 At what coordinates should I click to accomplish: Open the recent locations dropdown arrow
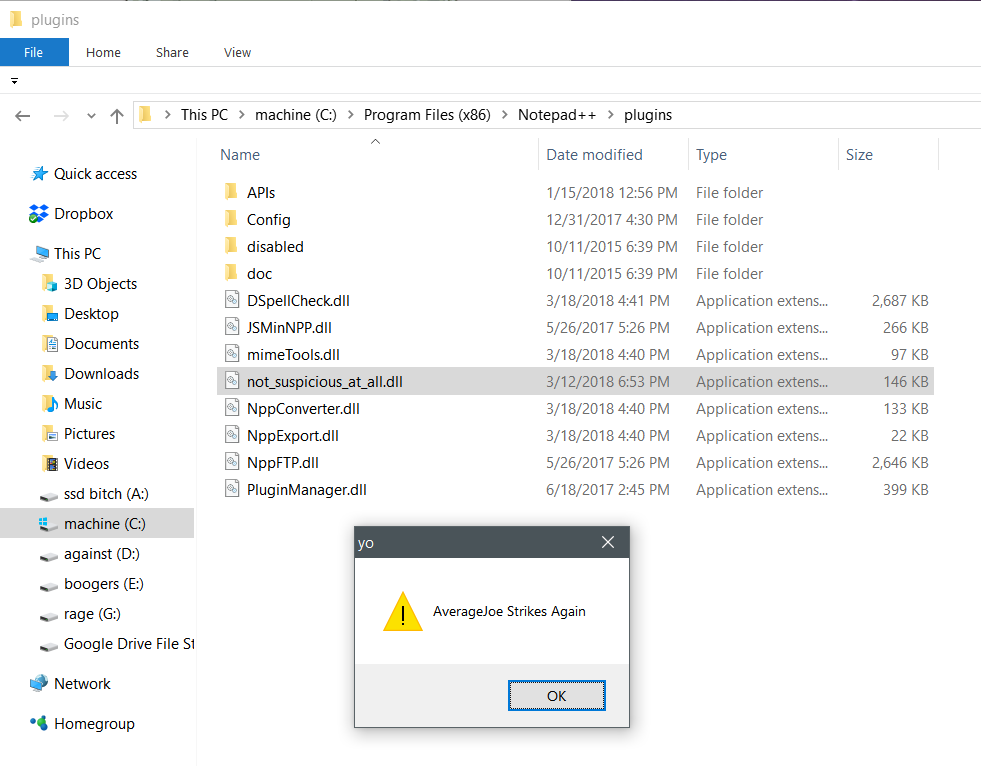[x=91, y=116]
